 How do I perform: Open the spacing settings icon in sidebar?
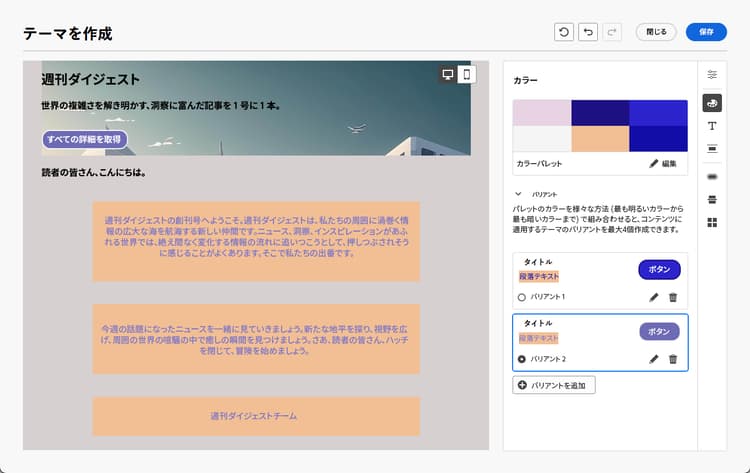[712, 149]
